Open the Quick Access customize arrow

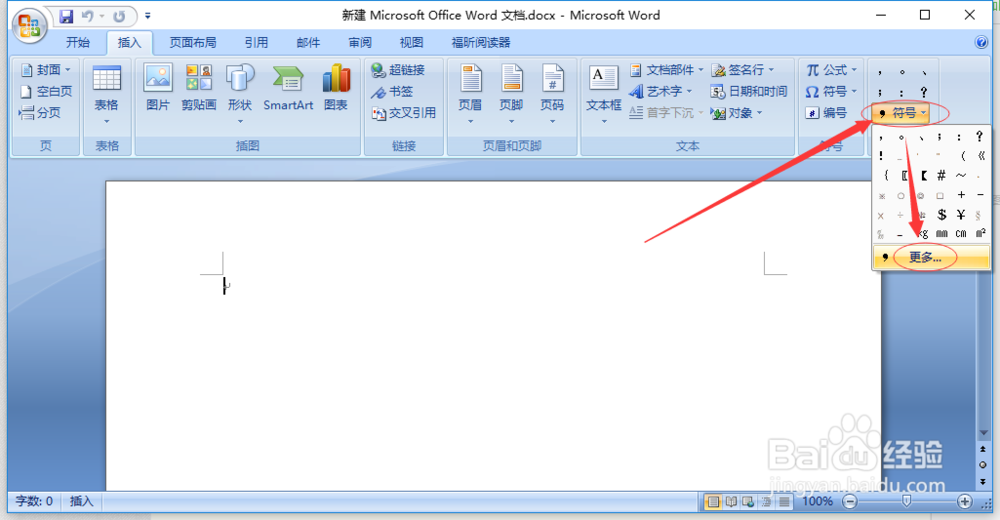pos(148,16)
